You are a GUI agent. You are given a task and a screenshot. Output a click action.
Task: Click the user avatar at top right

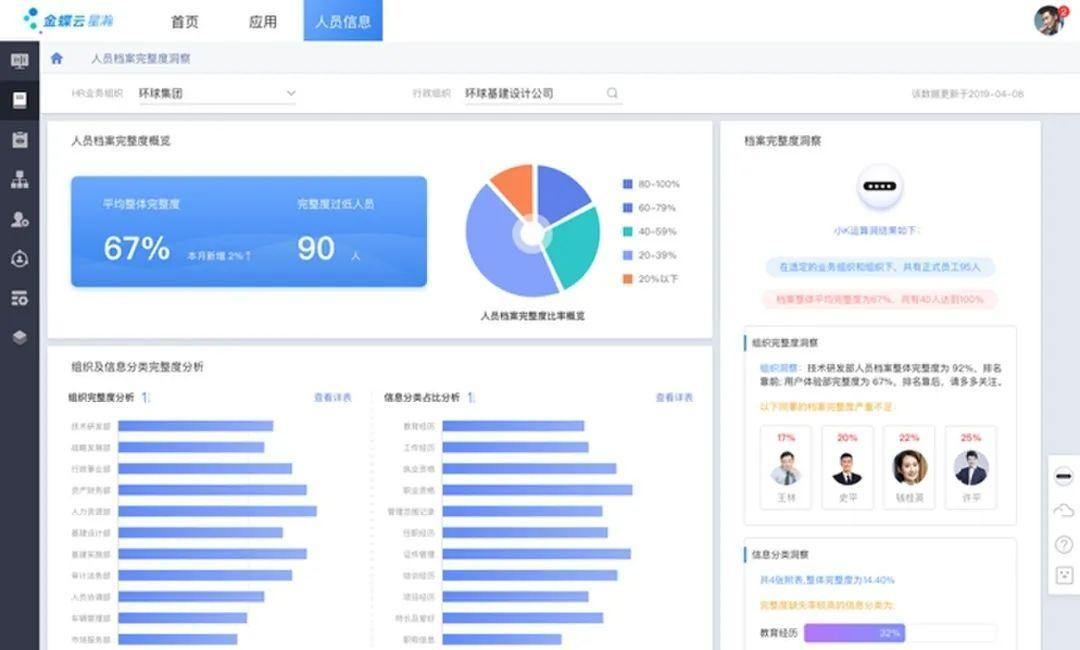(1050, 20)
